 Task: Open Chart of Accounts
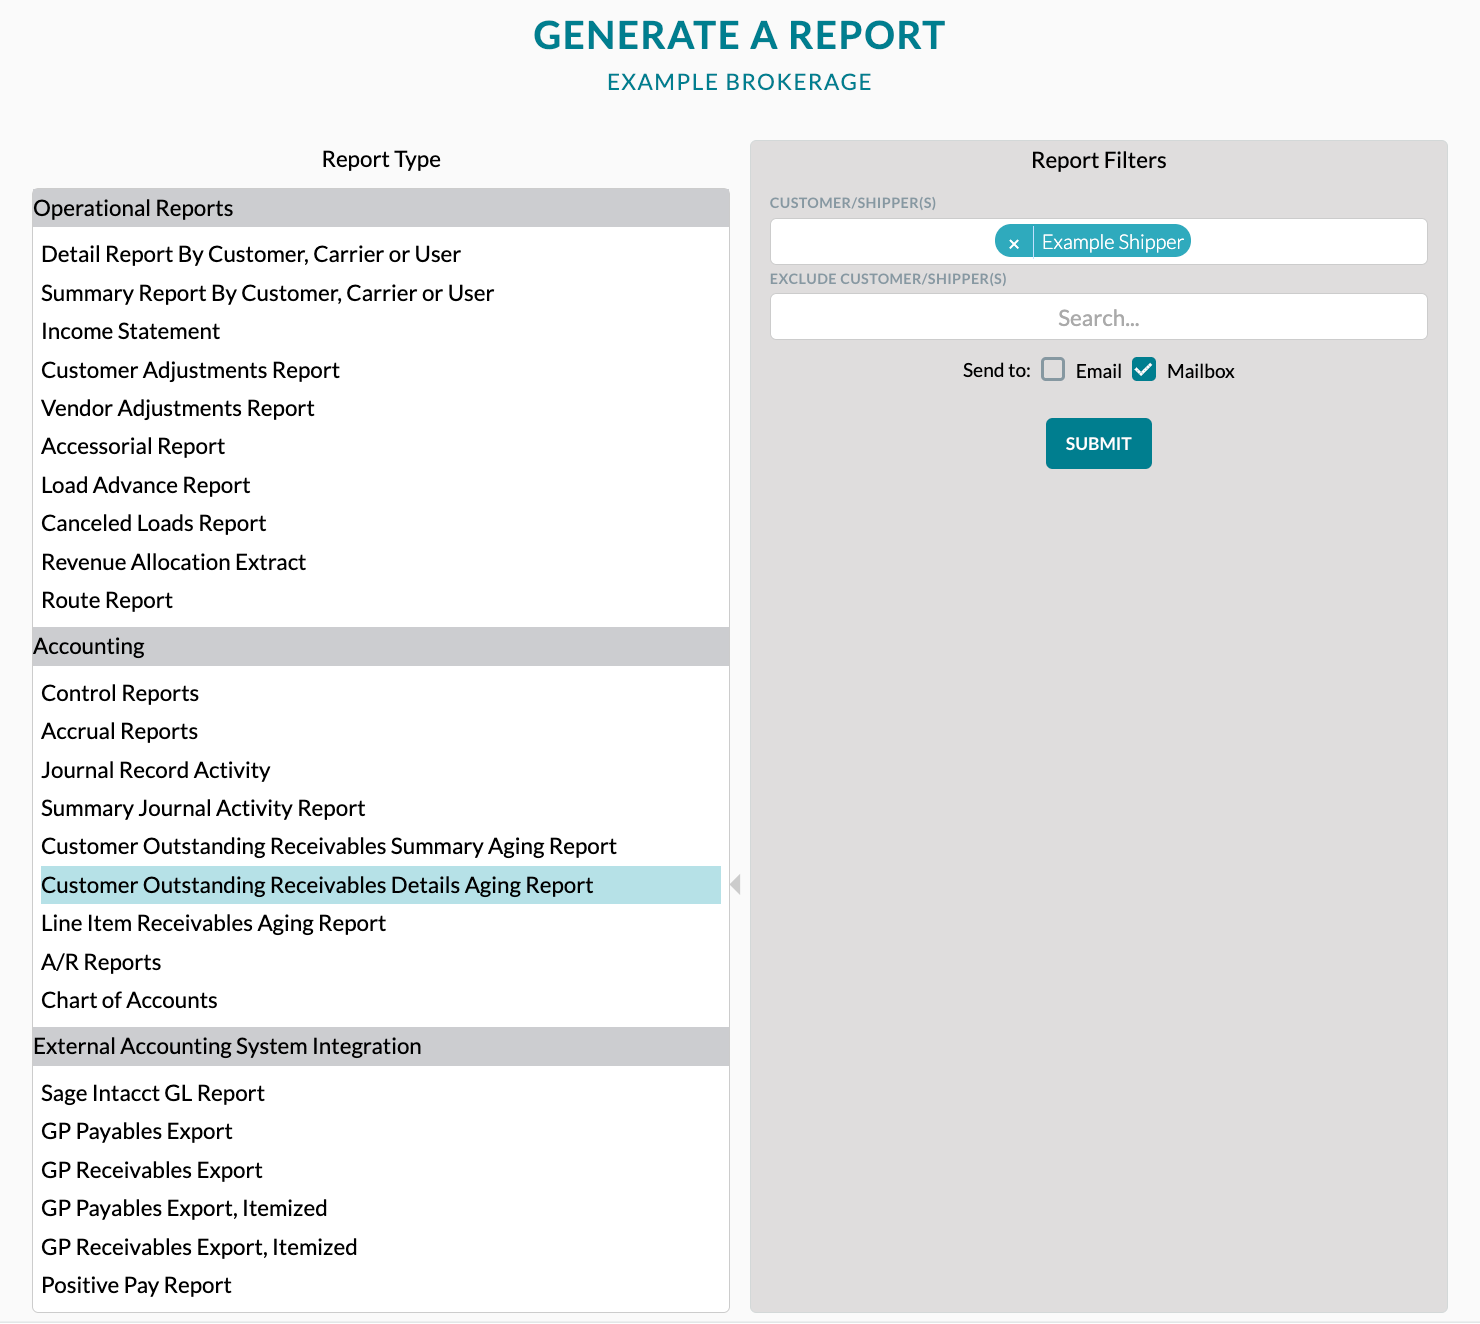coord(129,1000)
